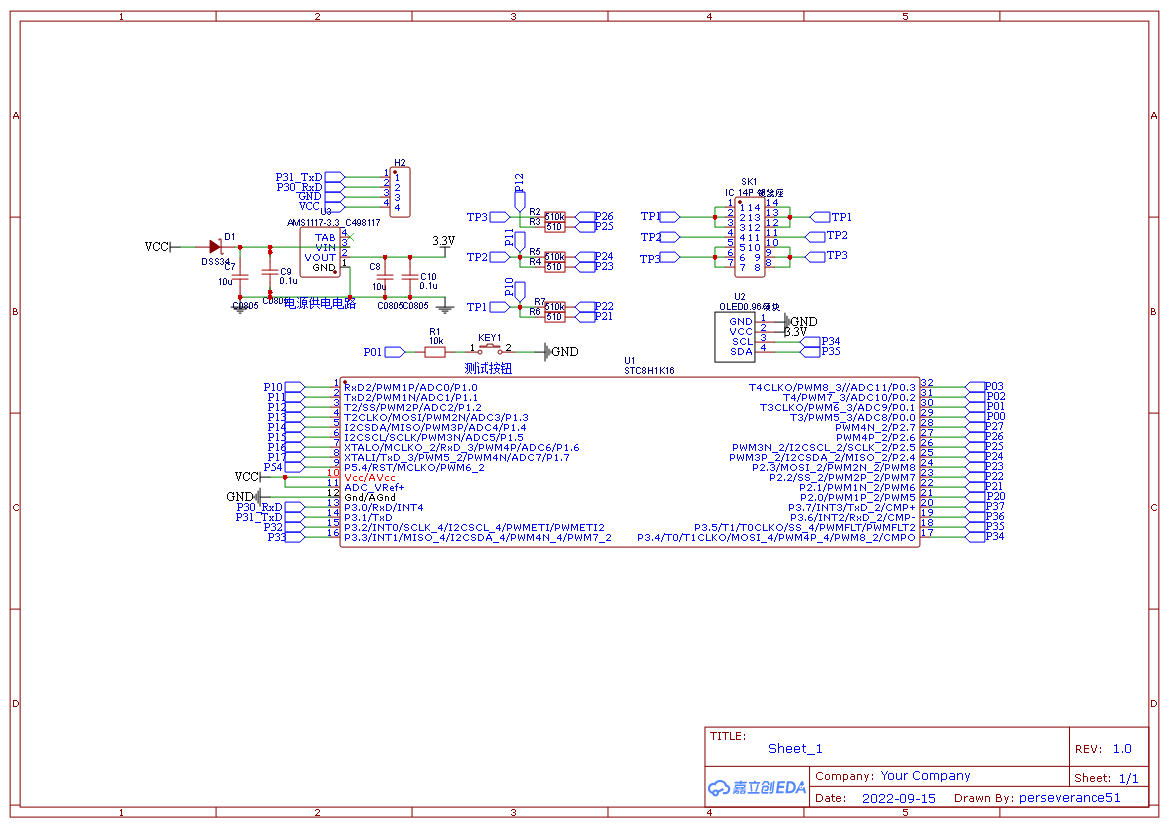
Task: Click the DSS34 diode value label
Action: click(x=215, y=262)
